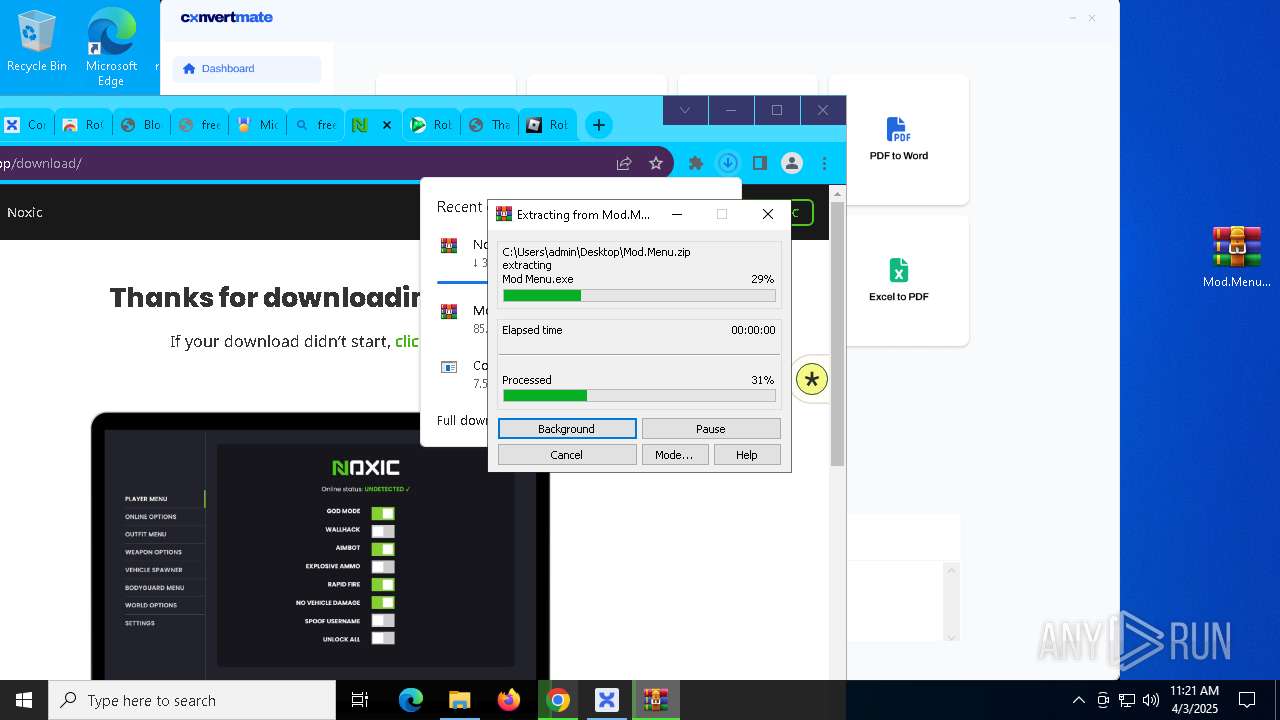Close the active Noxic tab
1280x720 pixels.
387,125
